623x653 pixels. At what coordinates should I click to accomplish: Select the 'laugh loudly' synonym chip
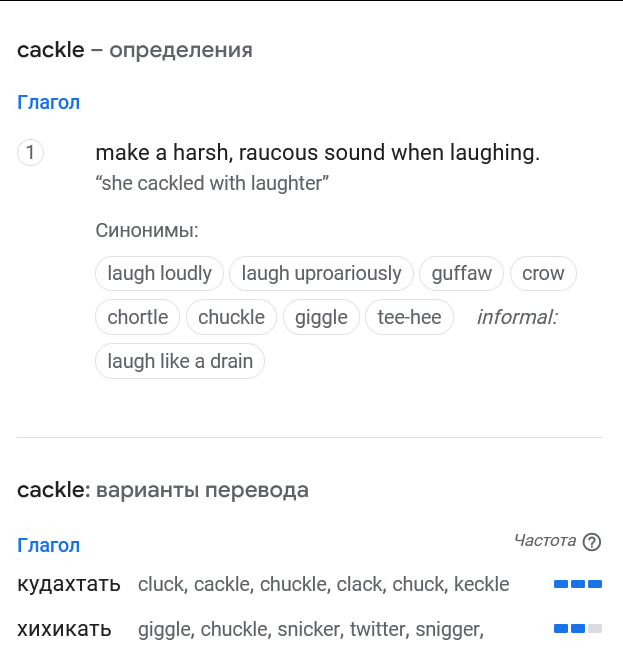[x=159, y=274]
